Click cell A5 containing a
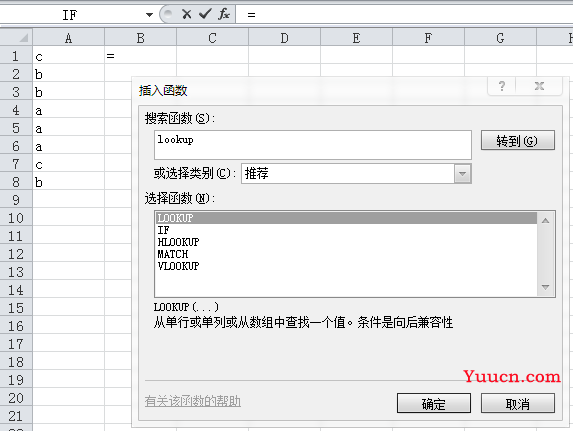The width and height of the screenshot is (573, 431). 68,128
